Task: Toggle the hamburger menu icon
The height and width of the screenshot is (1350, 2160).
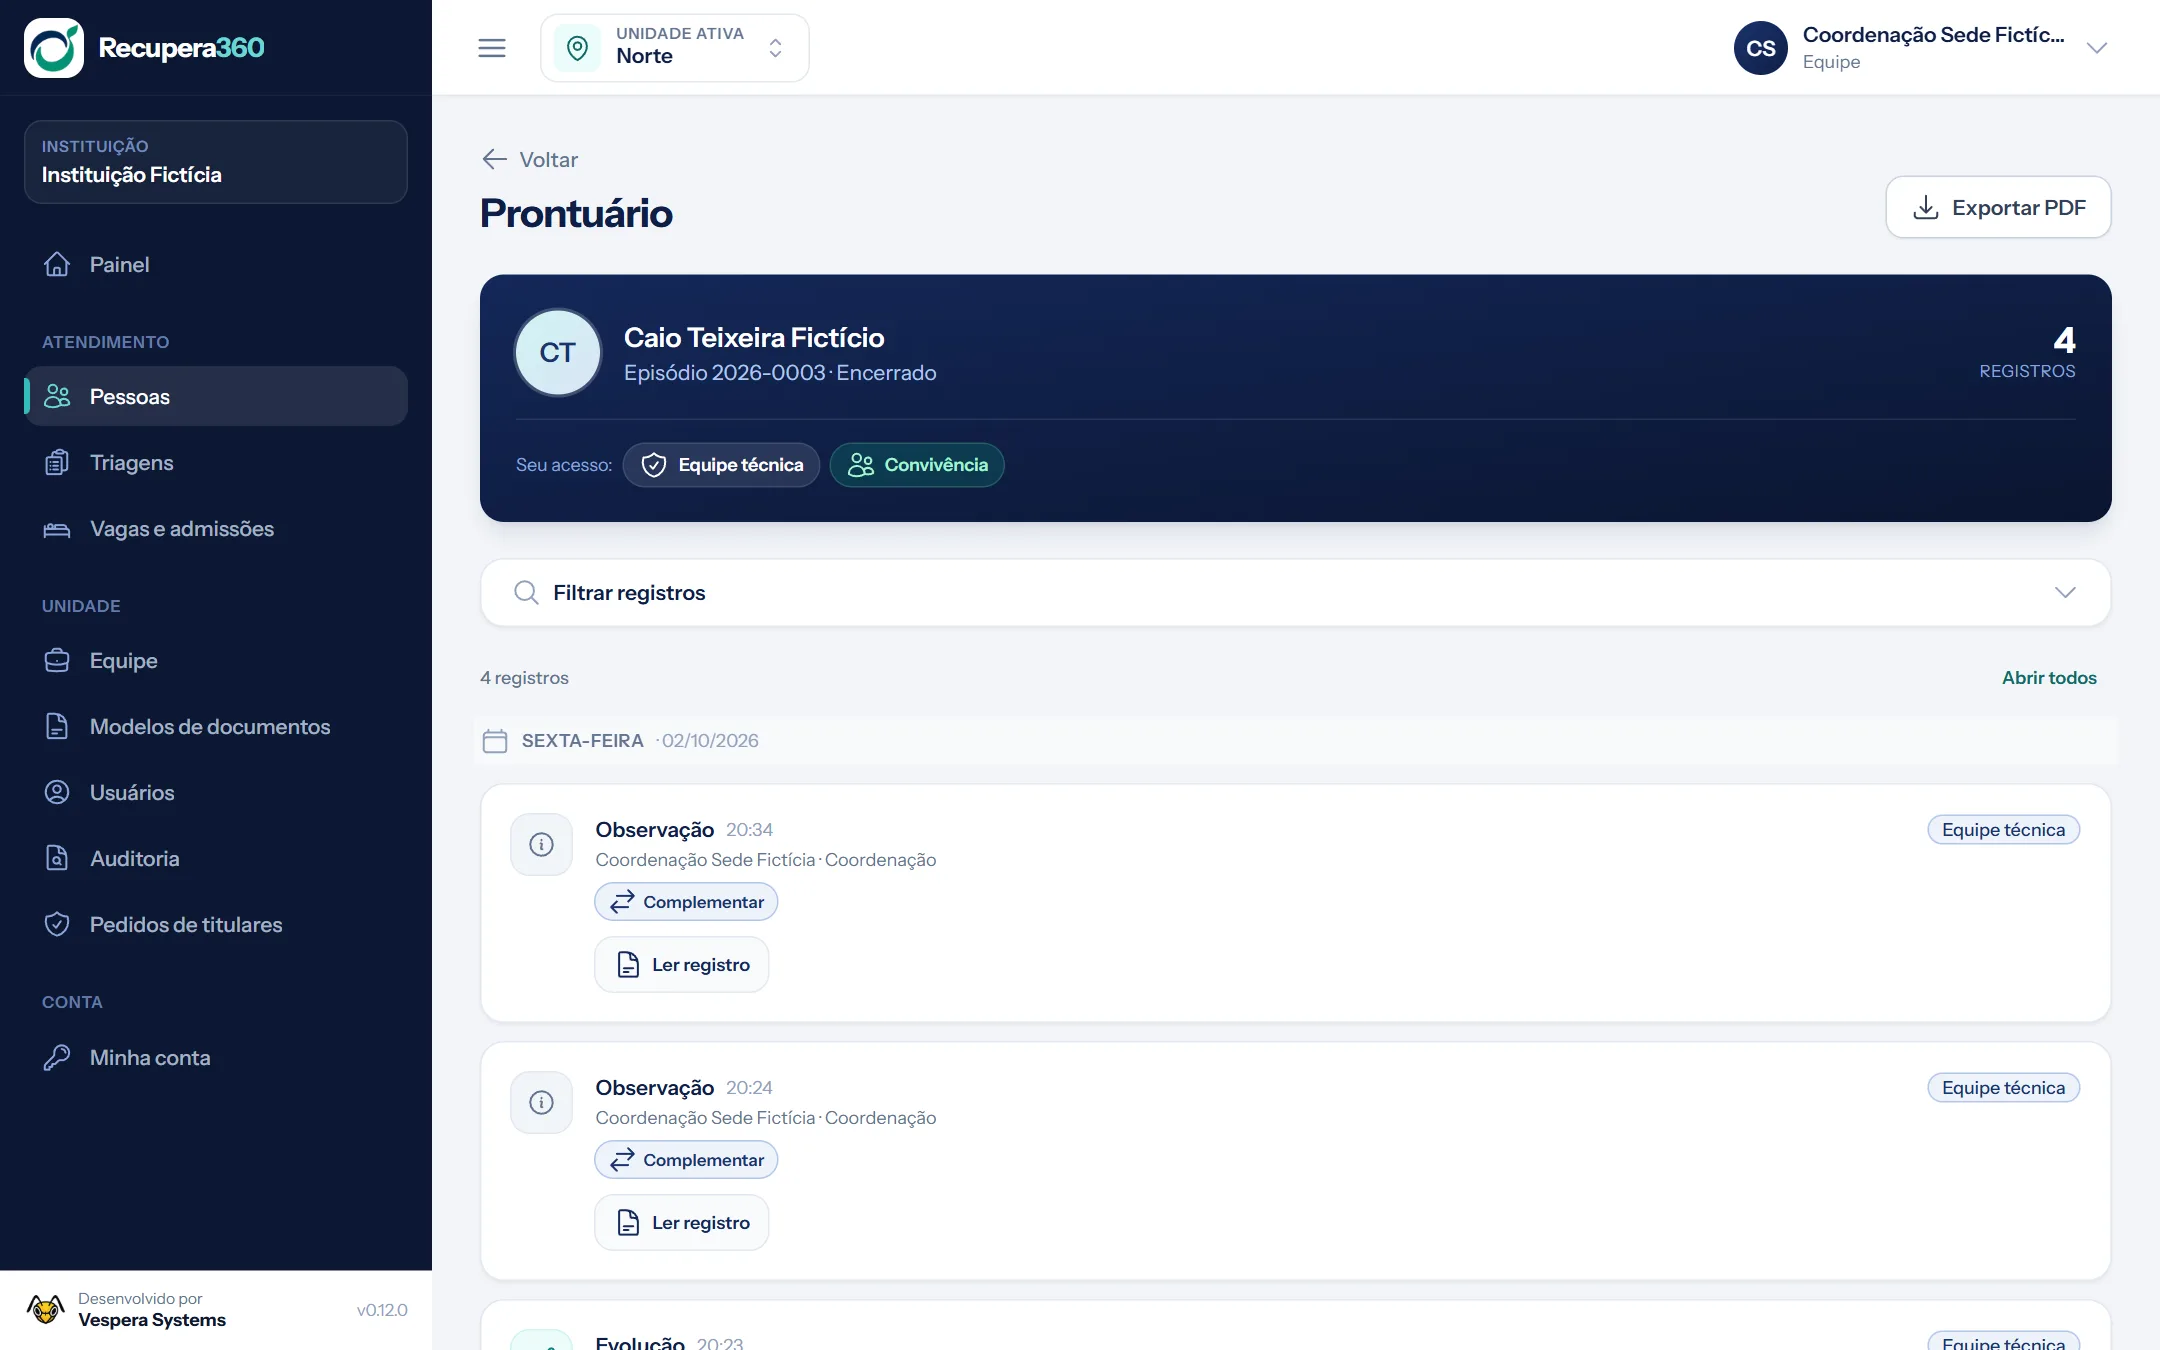Action: coord(492,47)
